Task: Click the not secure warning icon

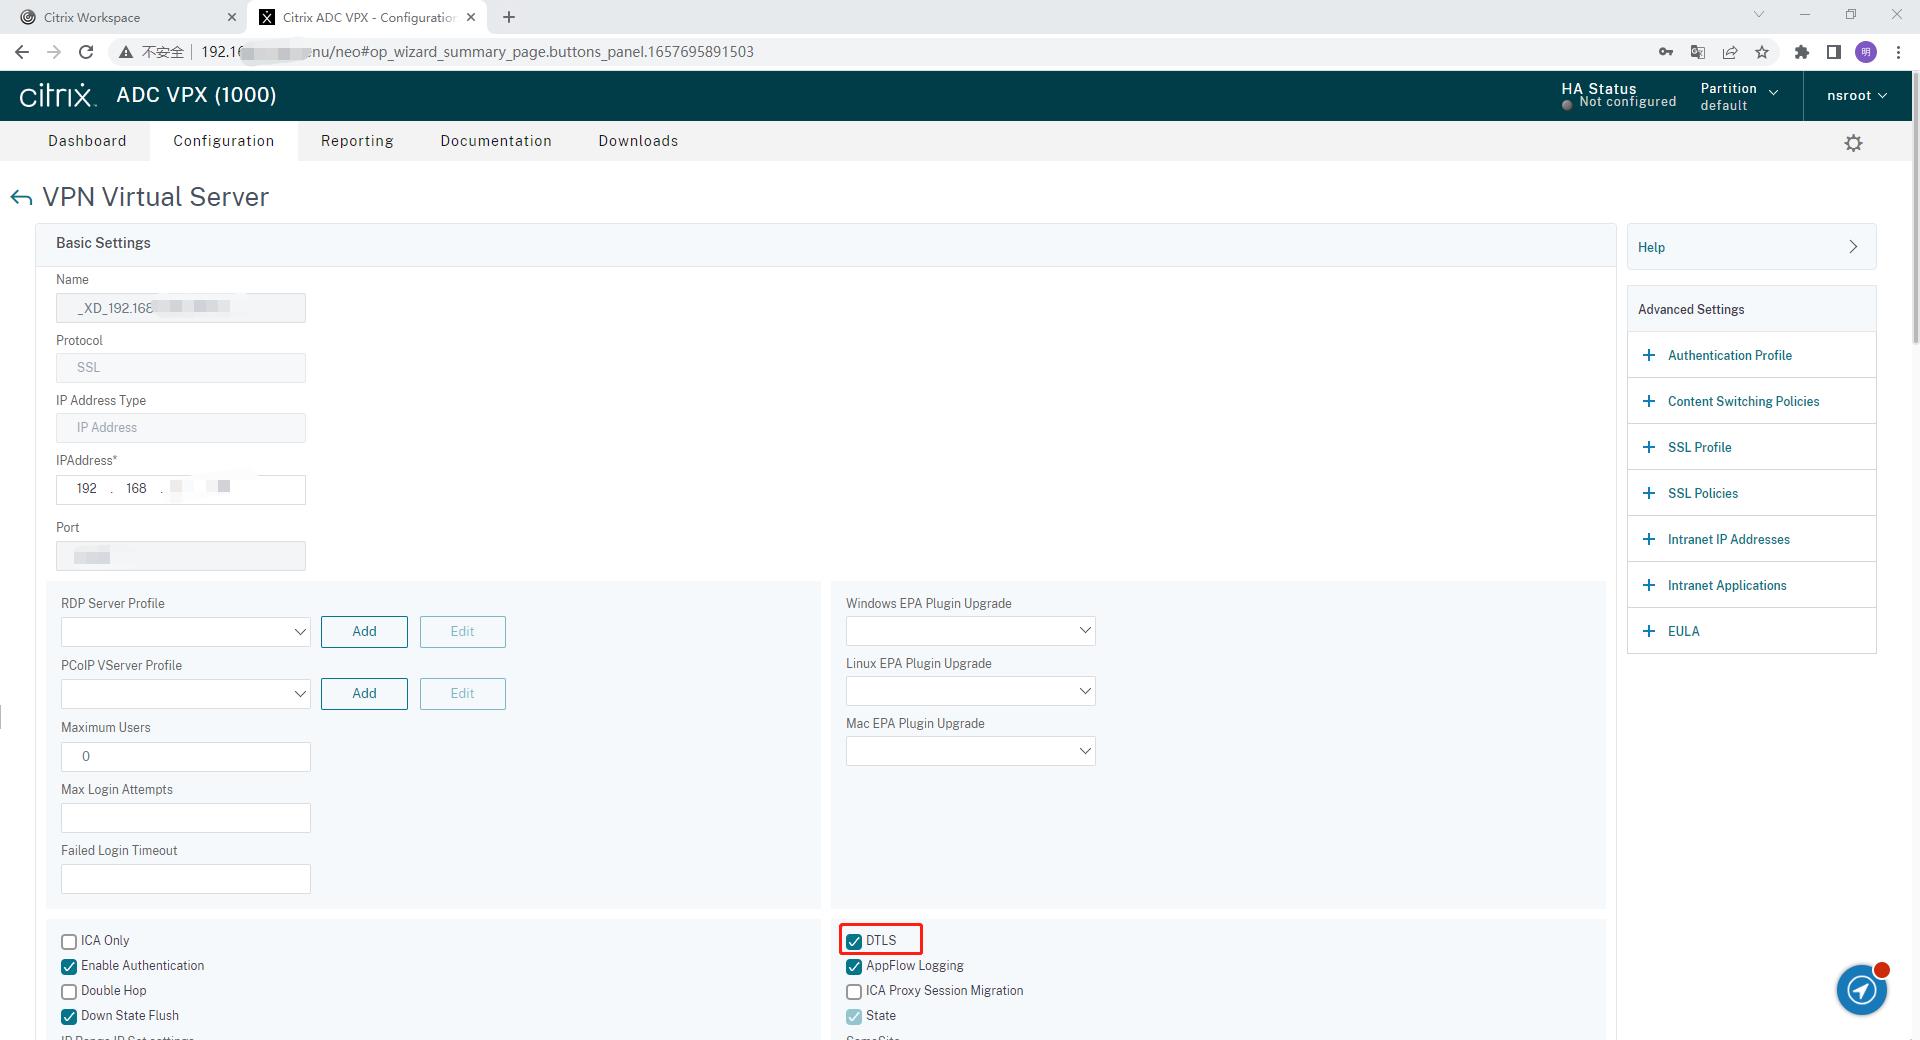Action: tap(125, 52)
